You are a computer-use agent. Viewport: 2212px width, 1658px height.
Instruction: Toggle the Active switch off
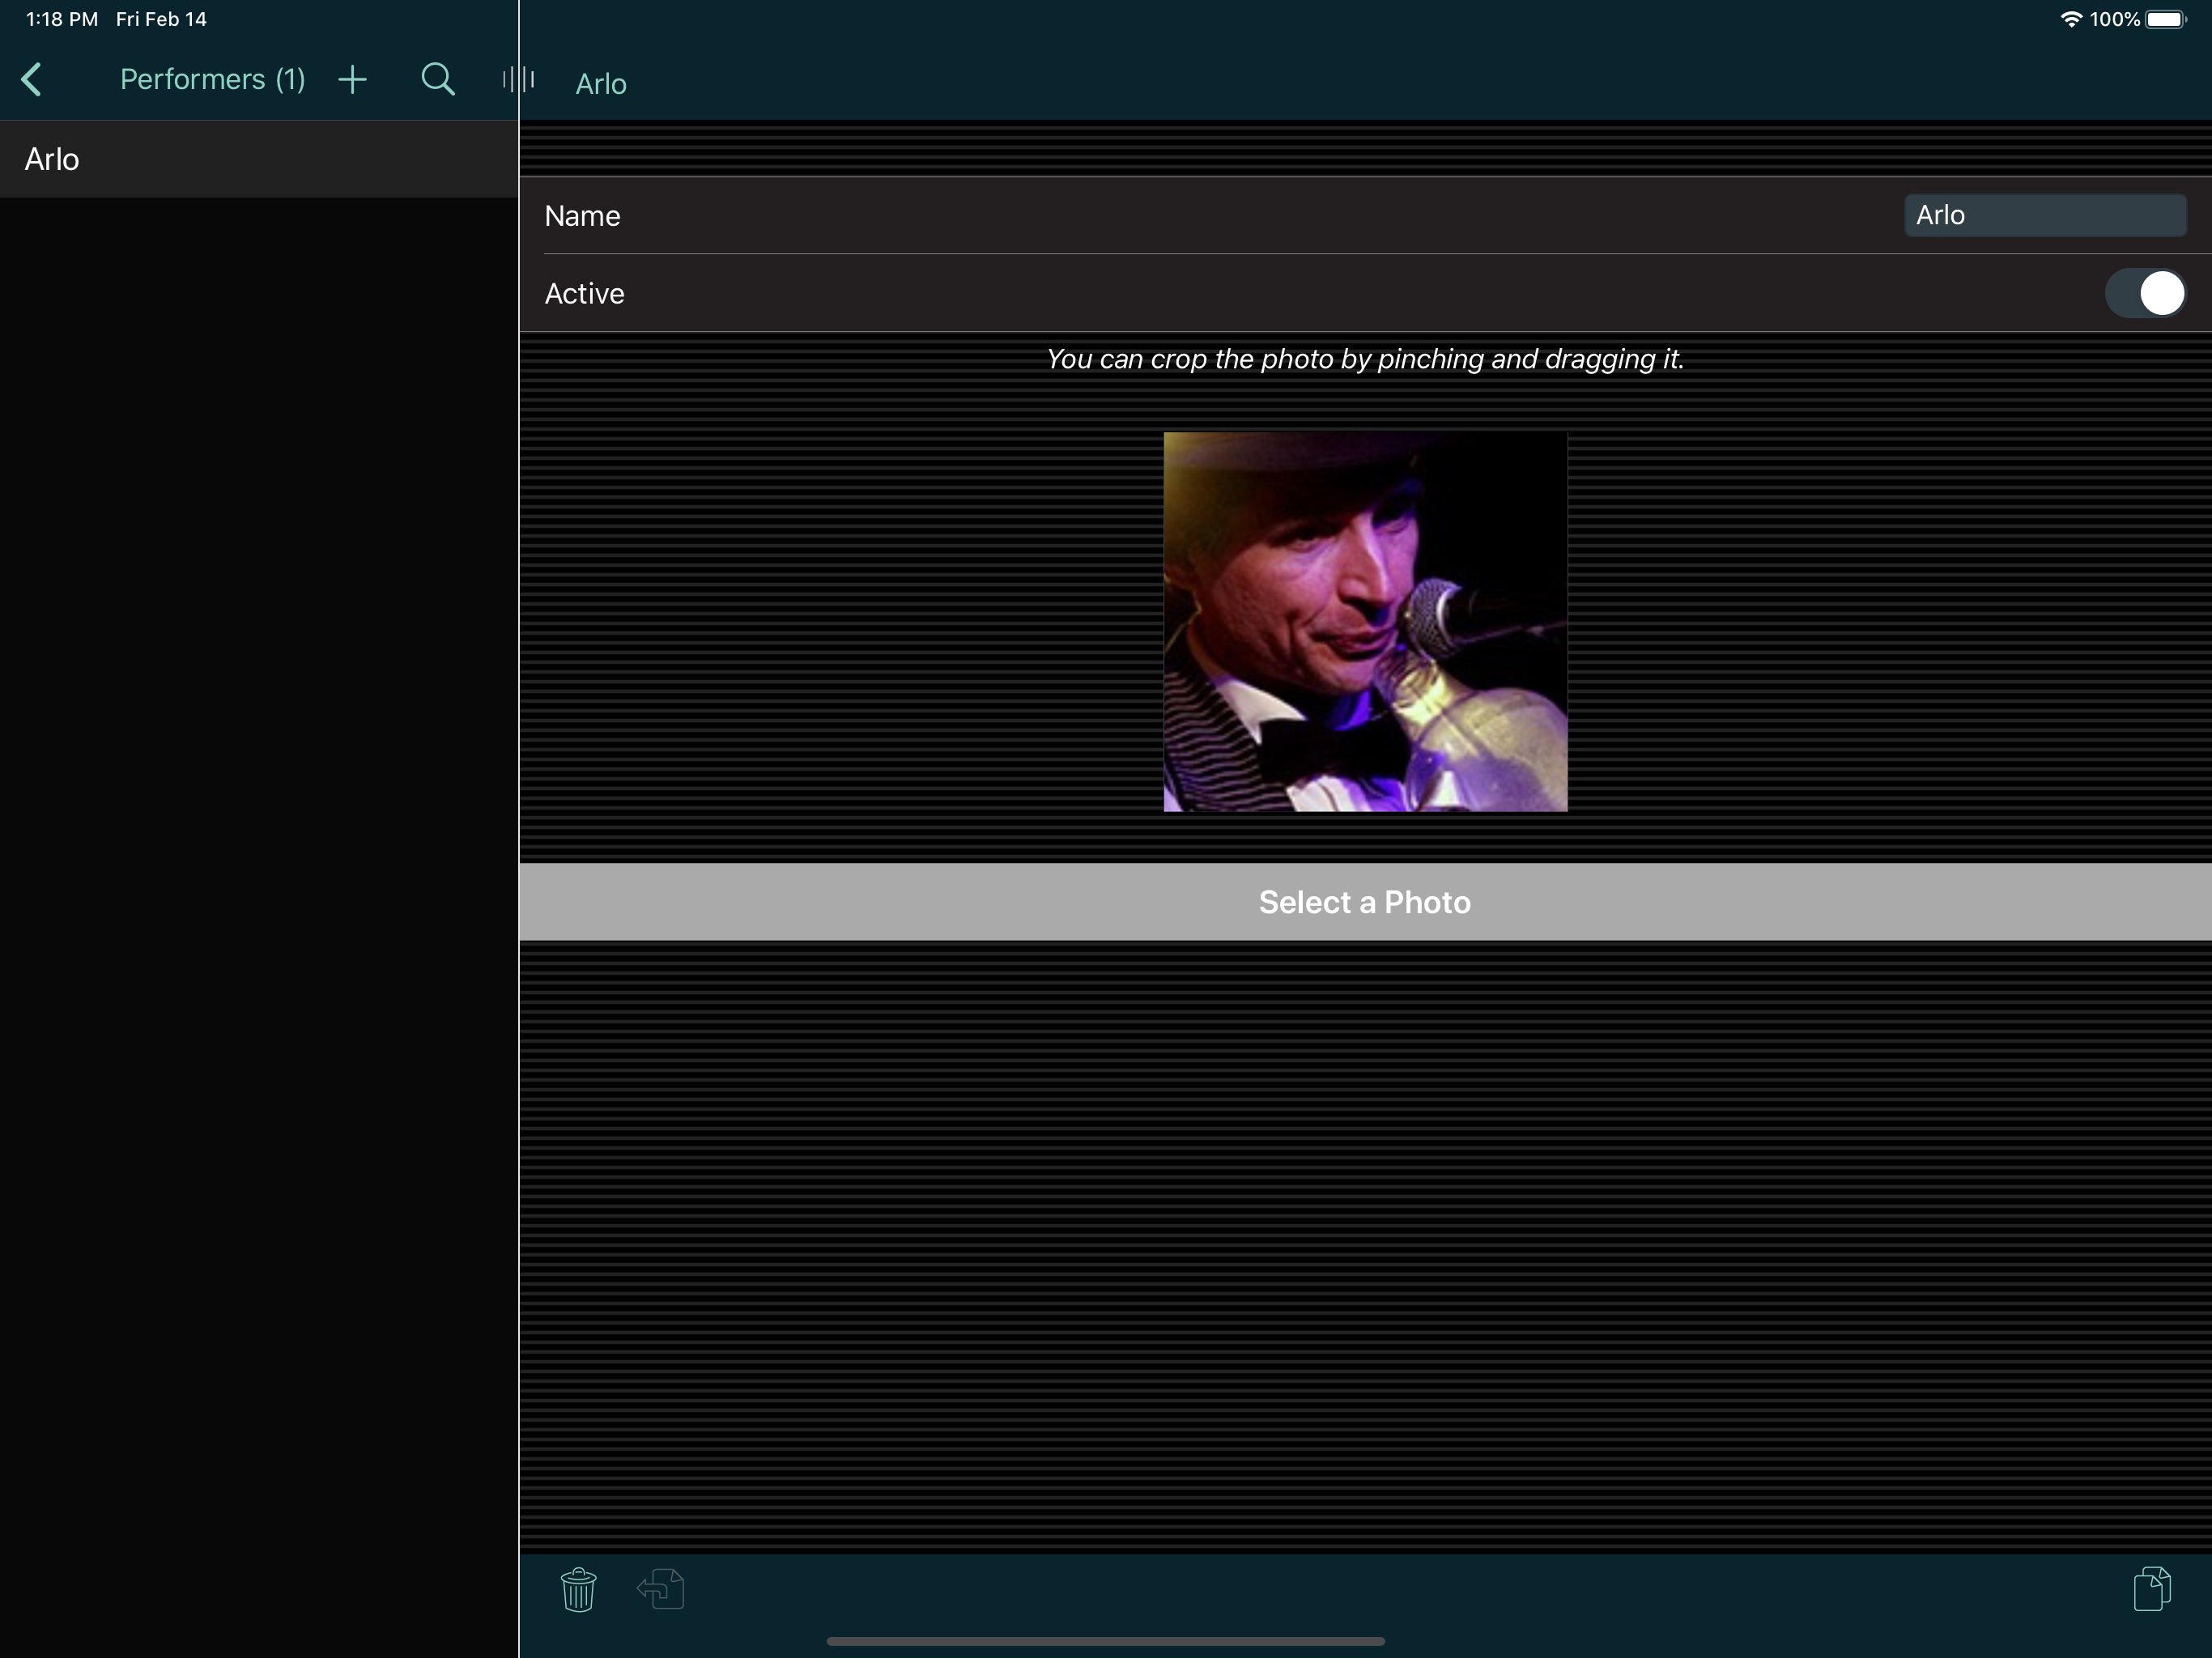click(2144, 294)
